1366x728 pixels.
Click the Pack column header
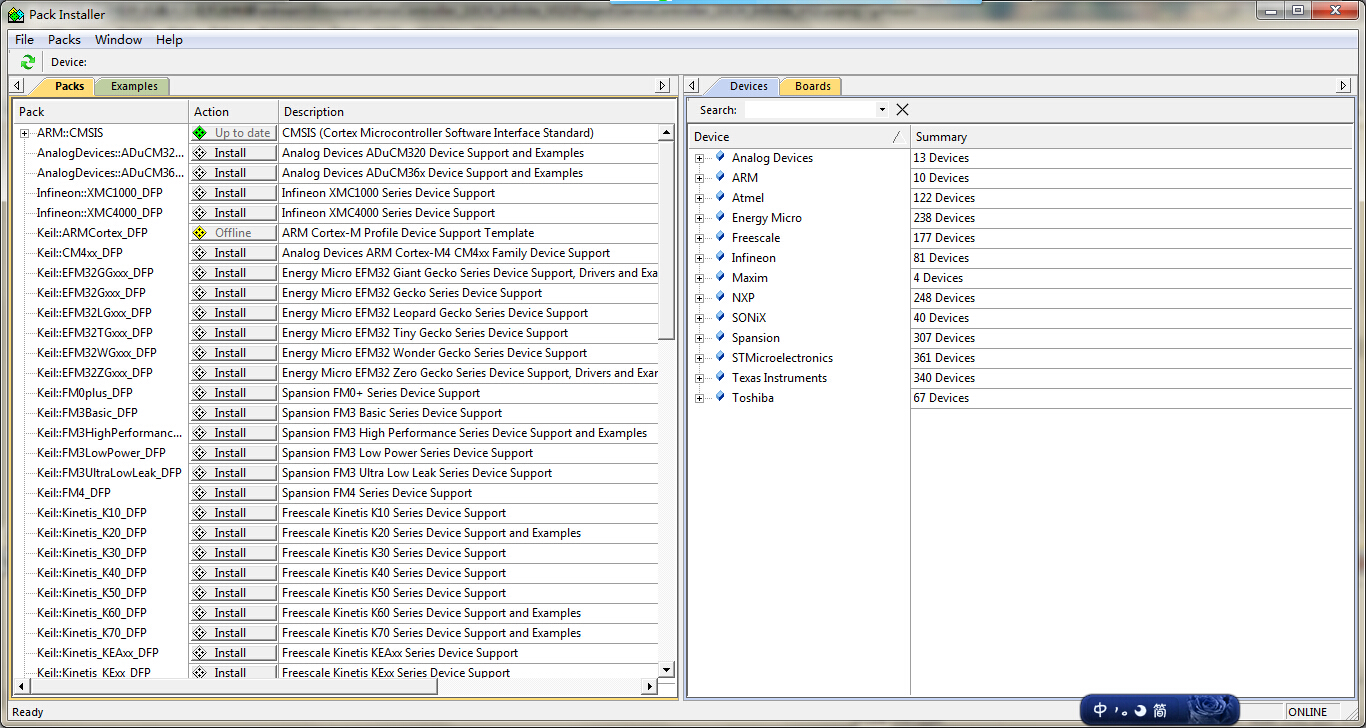click(101, 112)
